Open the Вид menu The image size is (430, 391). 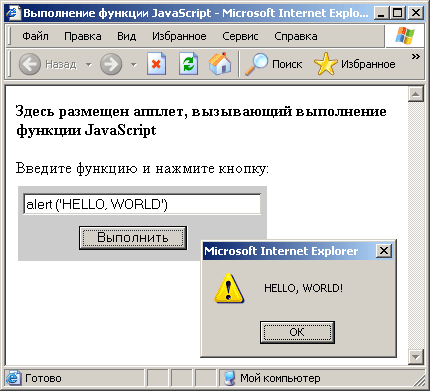127,36
